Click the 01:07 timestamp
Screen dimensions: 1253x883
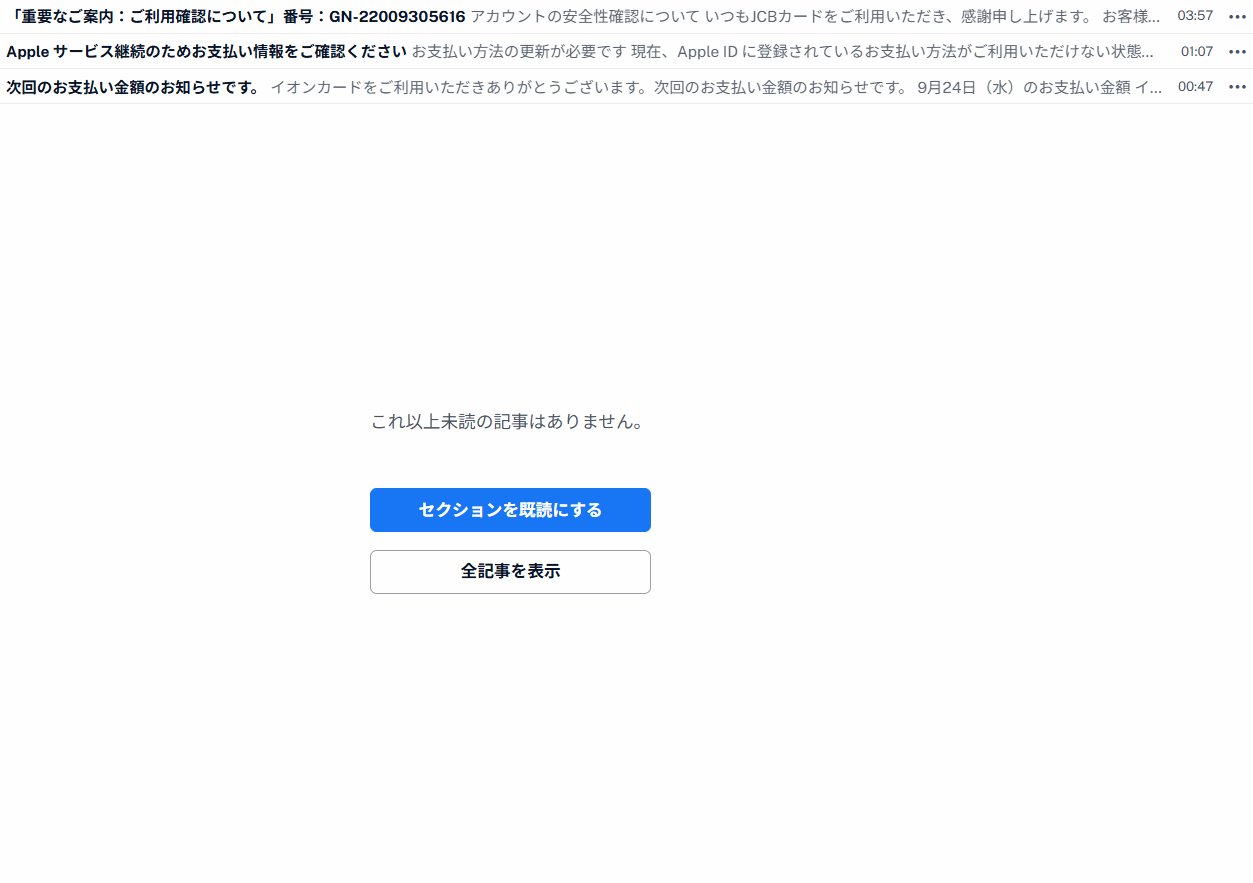(1197, 51)
